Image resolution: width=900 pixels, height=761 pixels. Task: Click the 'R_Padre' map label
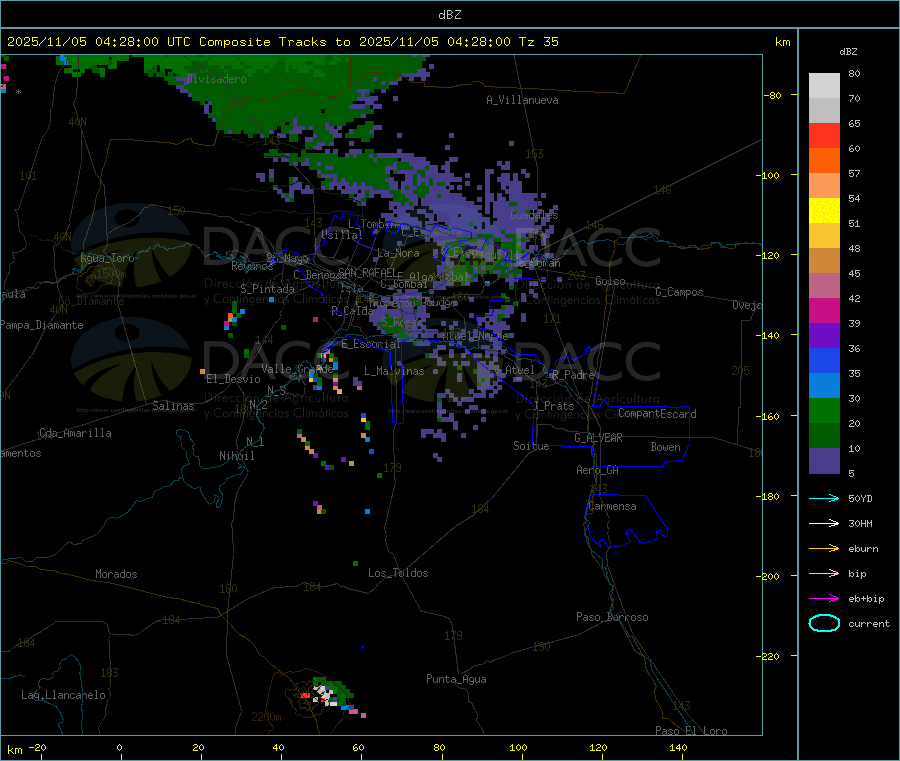click(573, 375)
